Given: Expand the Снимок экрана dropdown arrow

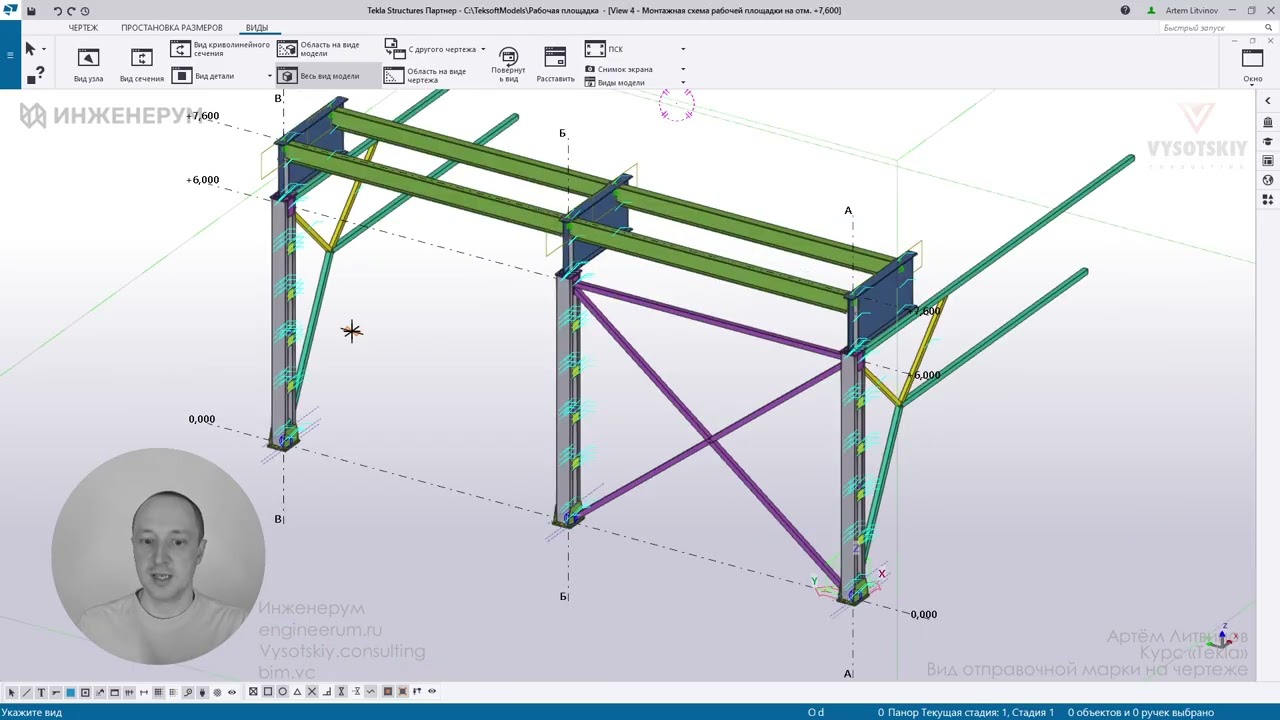Looking at the screenshot, I should click(683, 69).
